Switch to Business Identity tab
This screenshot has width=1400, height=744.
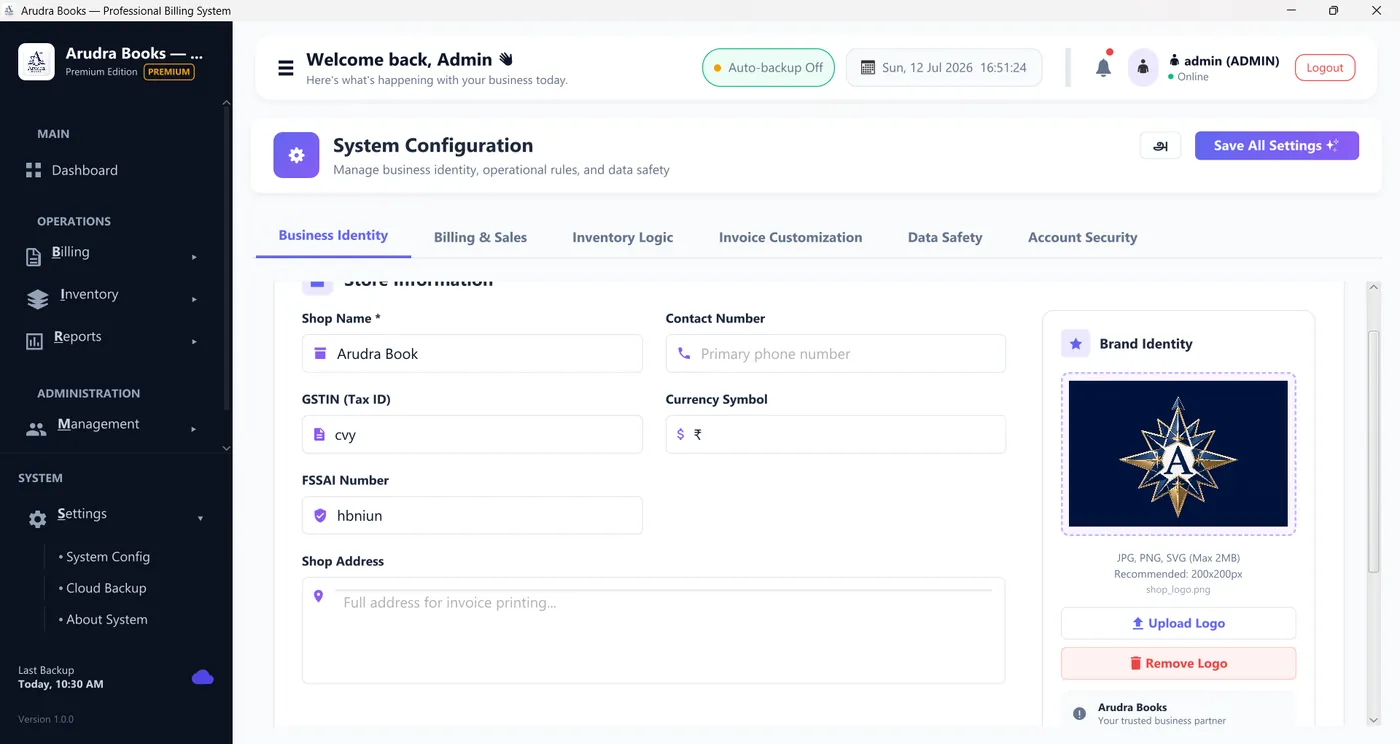(333, 236)
